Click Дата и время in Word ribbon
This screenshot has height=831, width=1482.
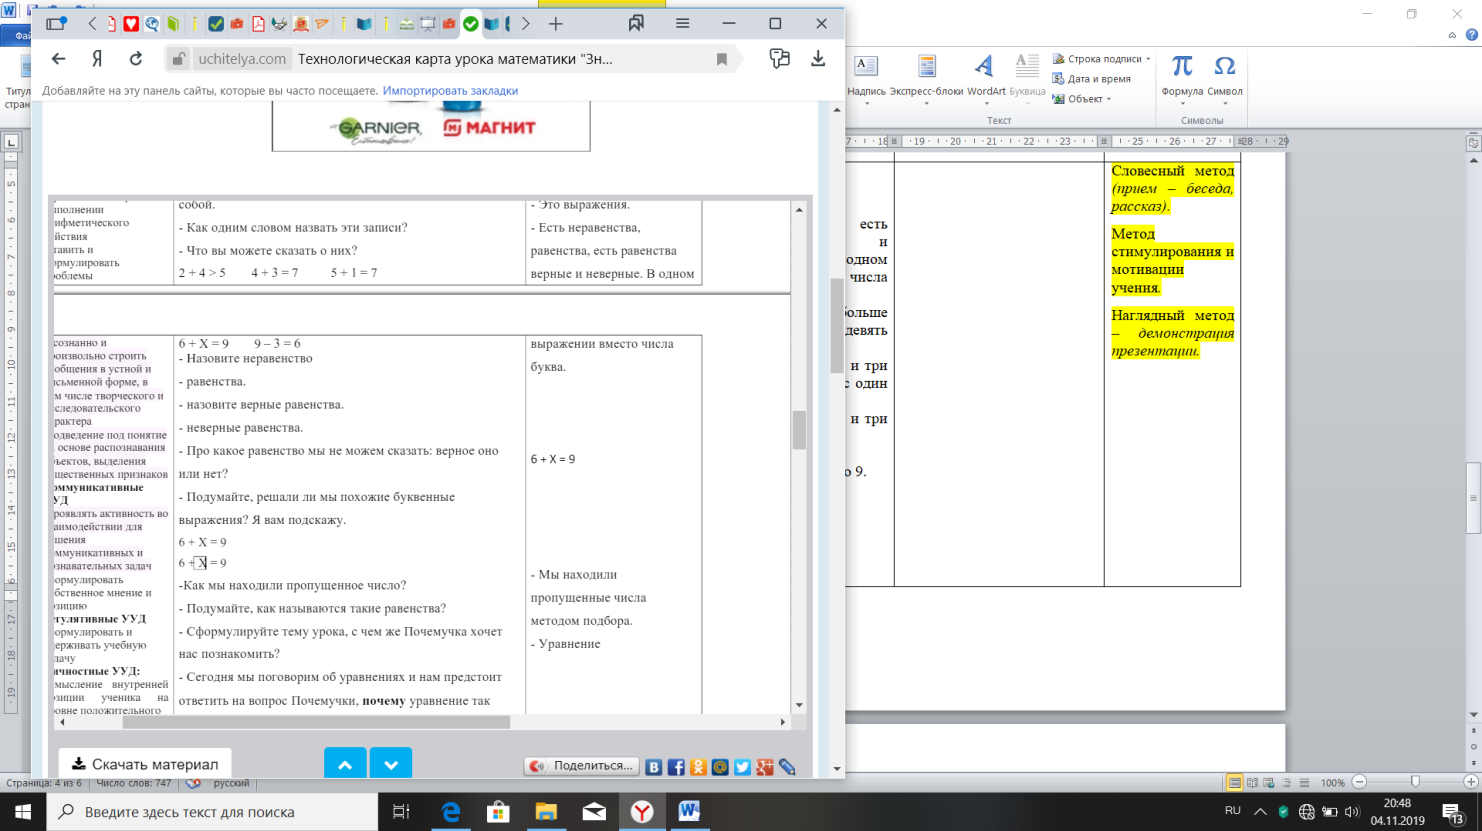[x=1091, y=79]
